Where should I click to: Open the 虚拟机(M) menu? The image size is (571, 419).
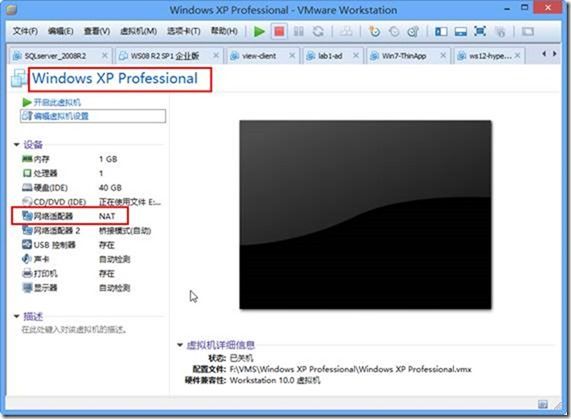[x=138, y=31]
